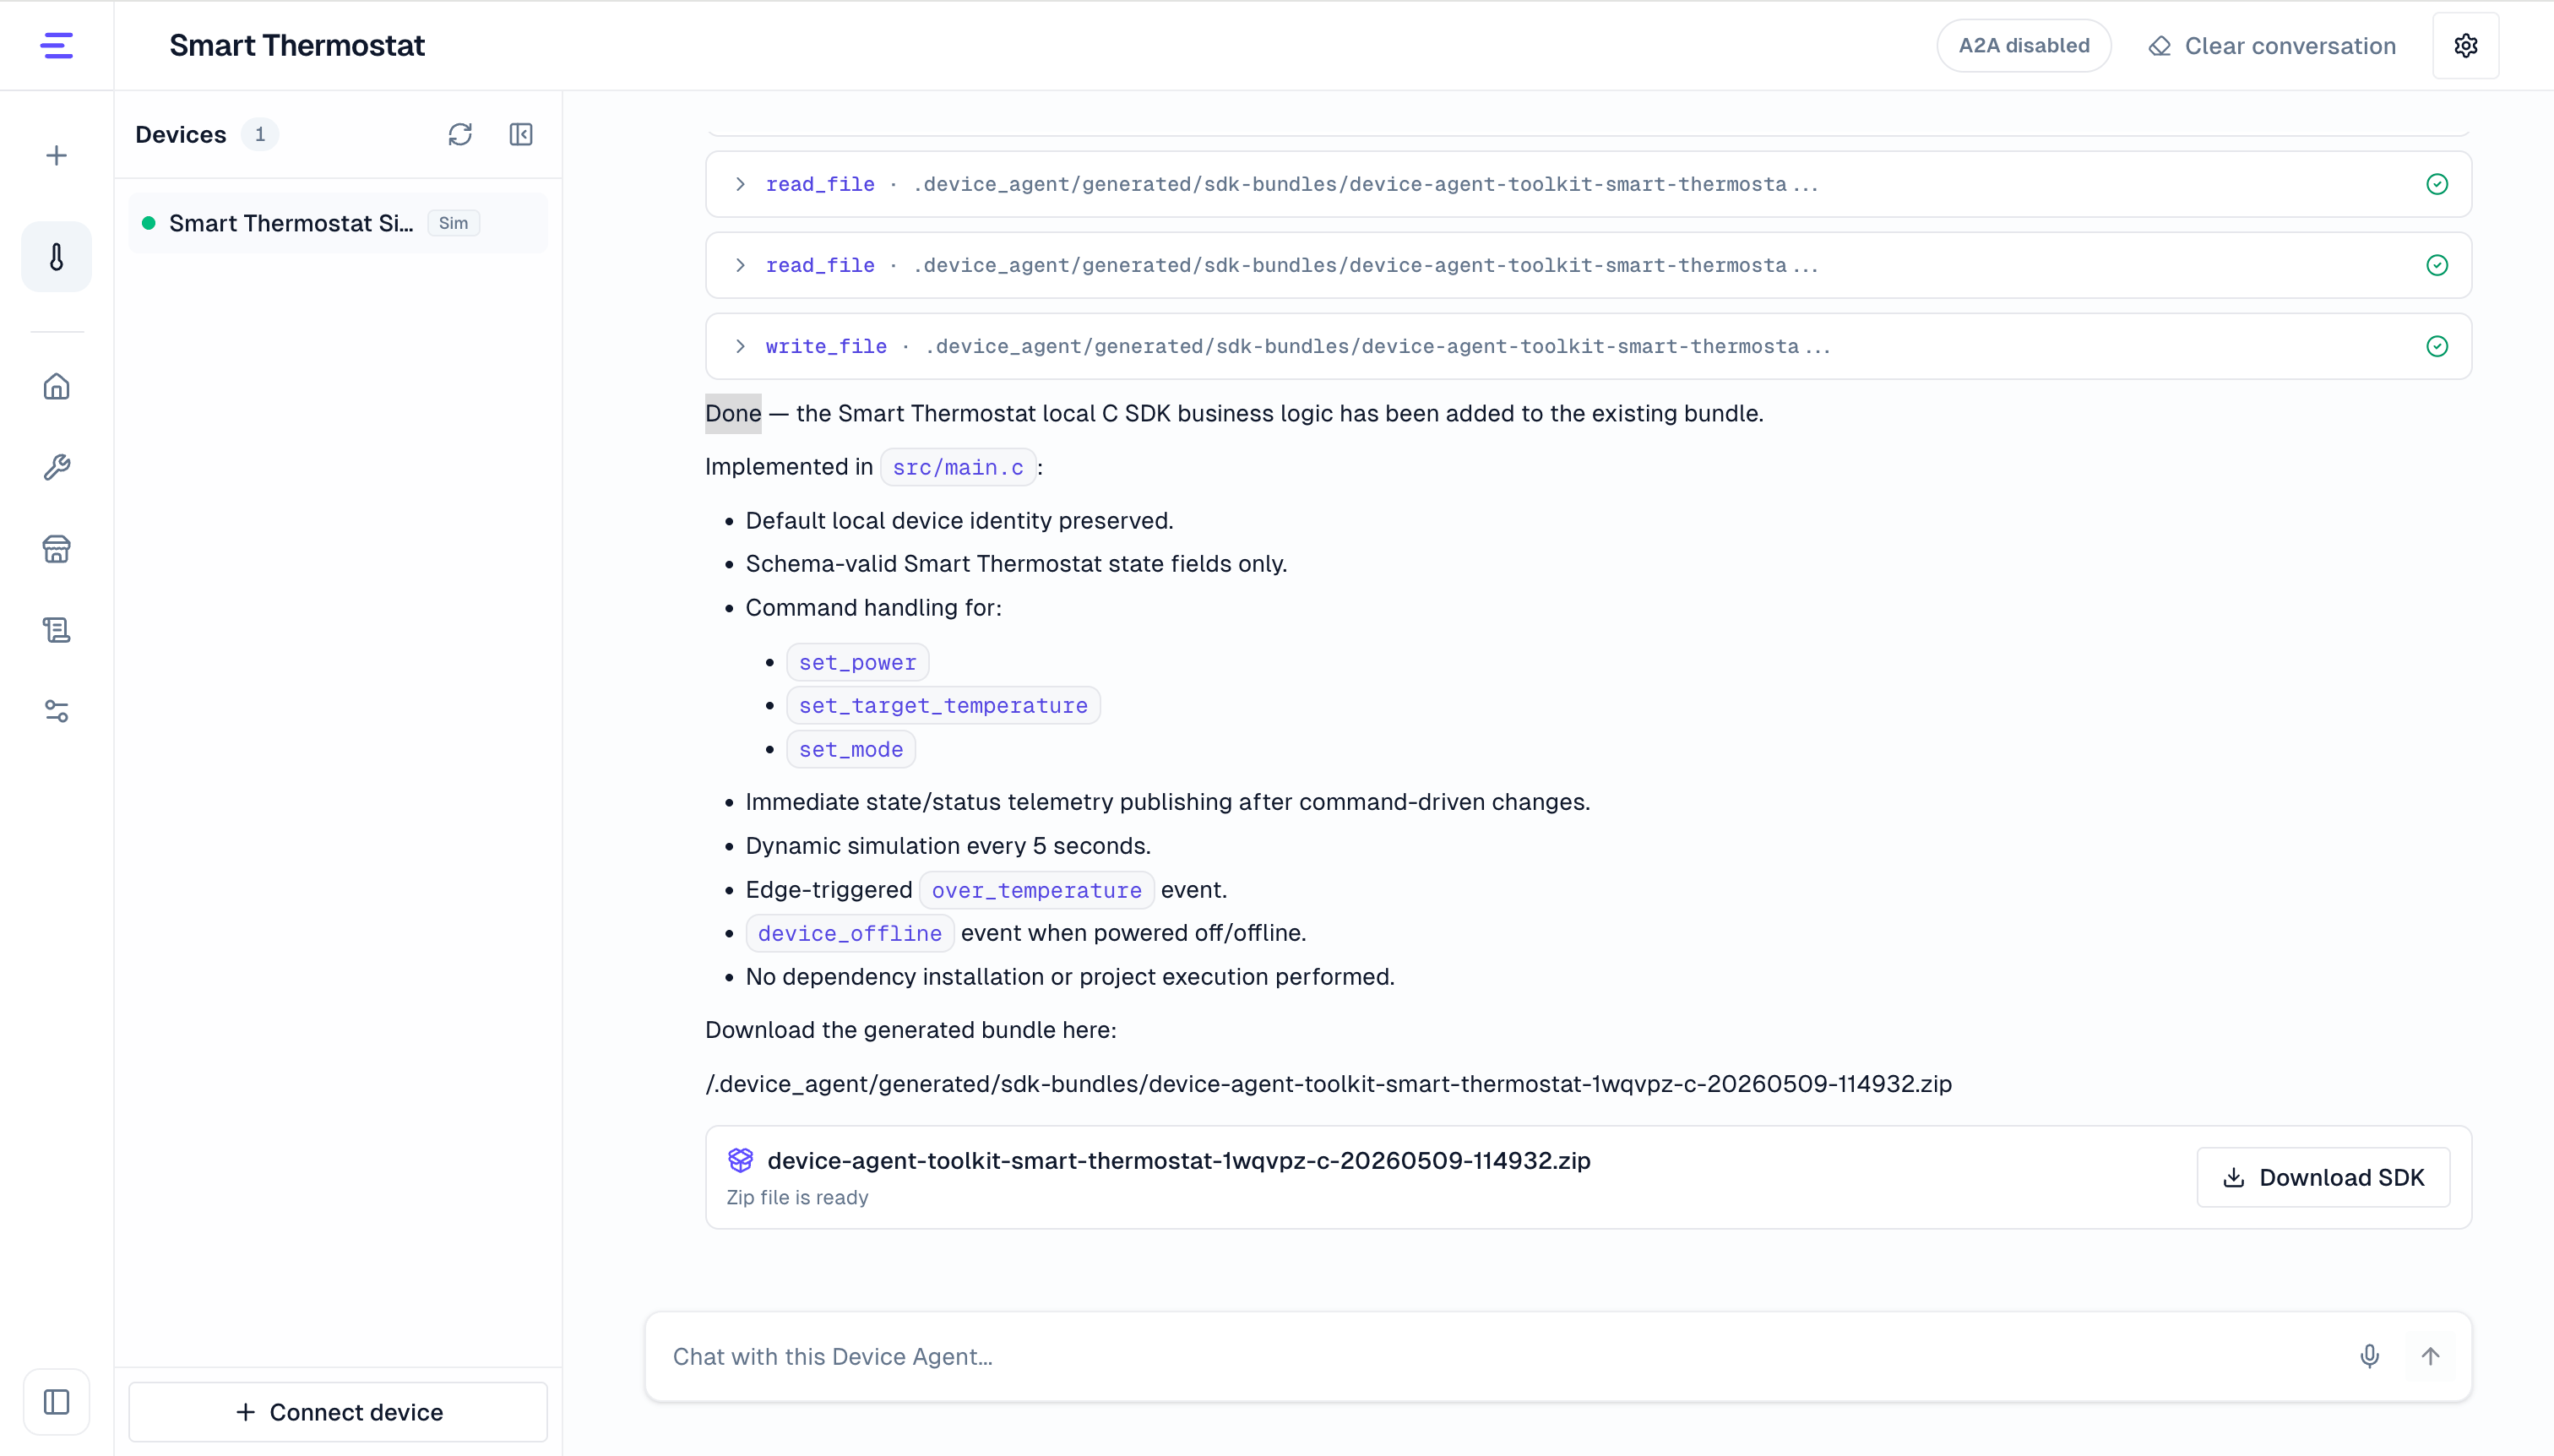
Task: Click the Smart Thermostat page title
Action: point(297,45)
